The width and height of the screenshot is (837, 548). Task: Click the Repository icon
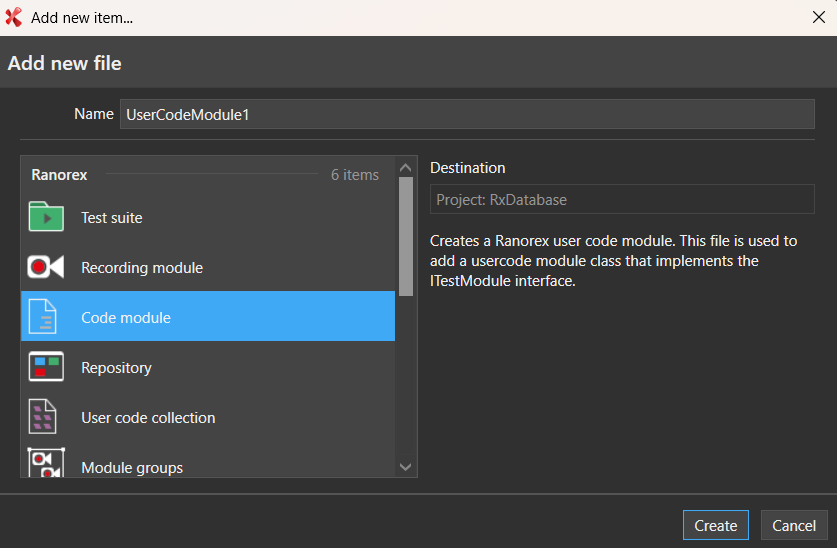tap(46, 367)
